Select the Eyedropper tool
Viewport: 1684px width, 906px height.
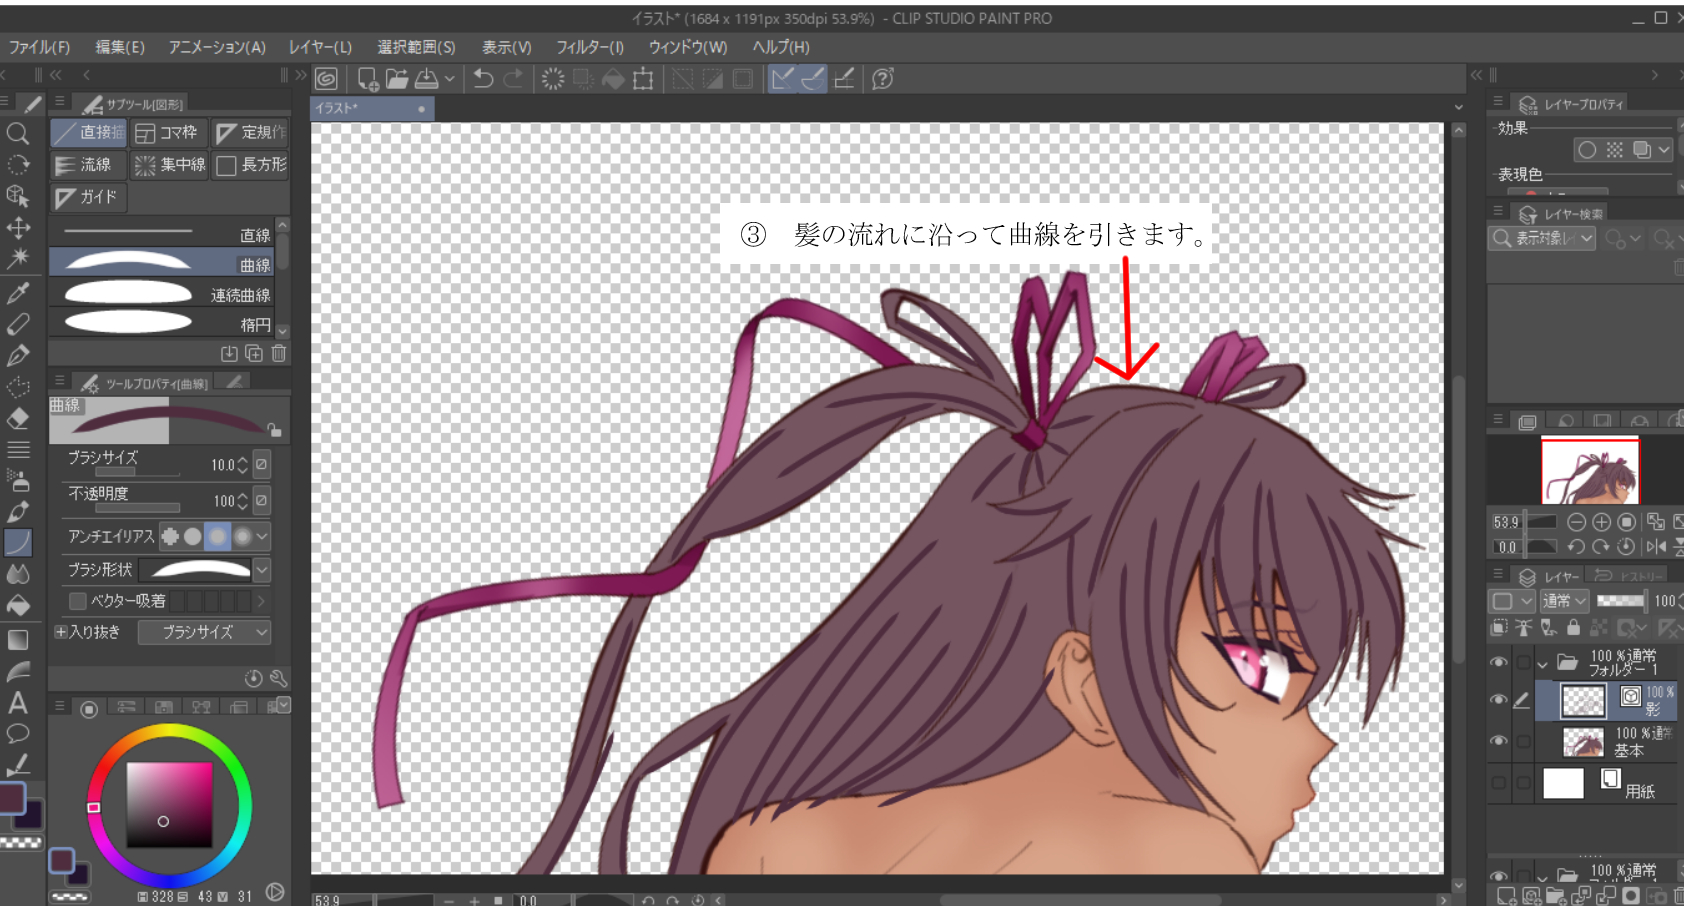click(x=18, y=293)
